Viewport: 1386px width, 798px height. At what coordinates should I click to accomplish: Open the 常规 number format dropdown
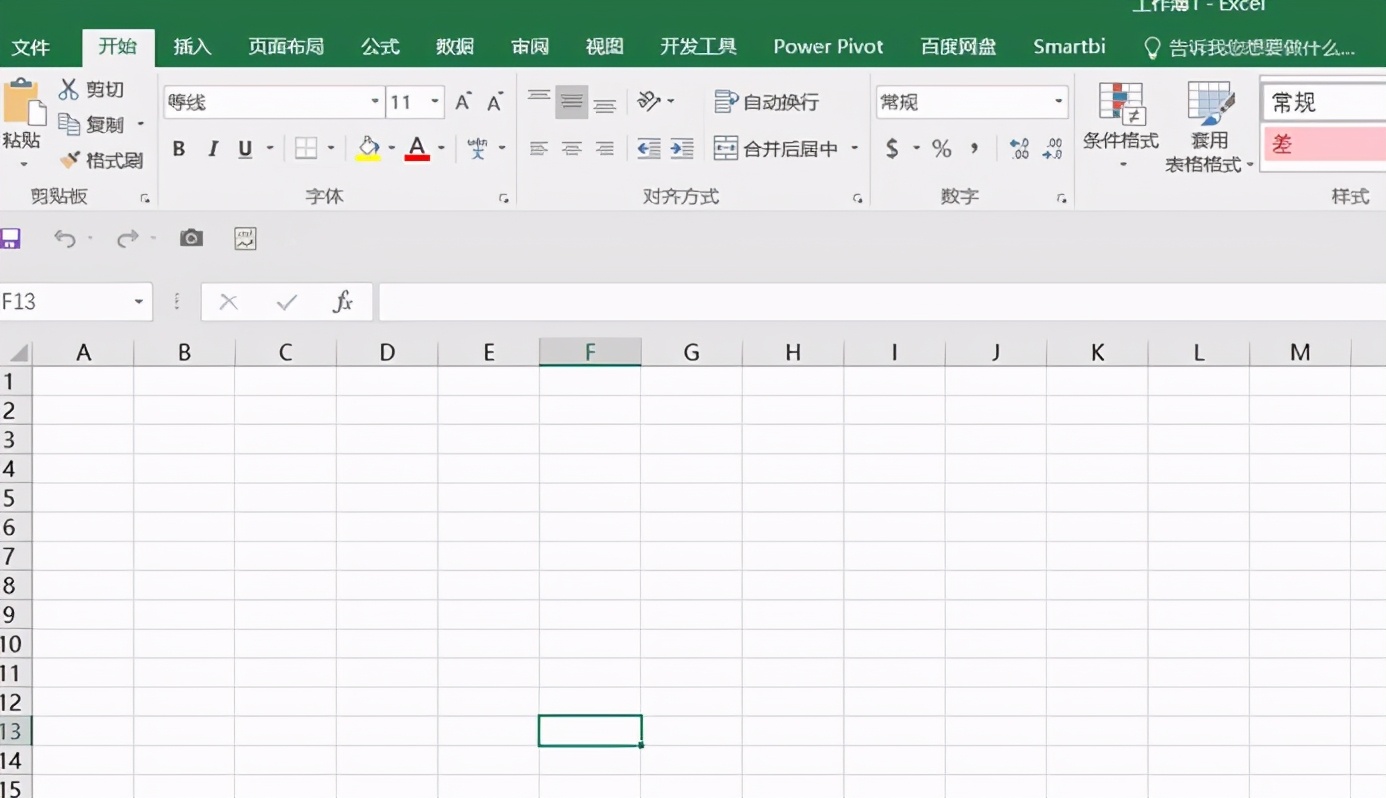coord(1057,101)
